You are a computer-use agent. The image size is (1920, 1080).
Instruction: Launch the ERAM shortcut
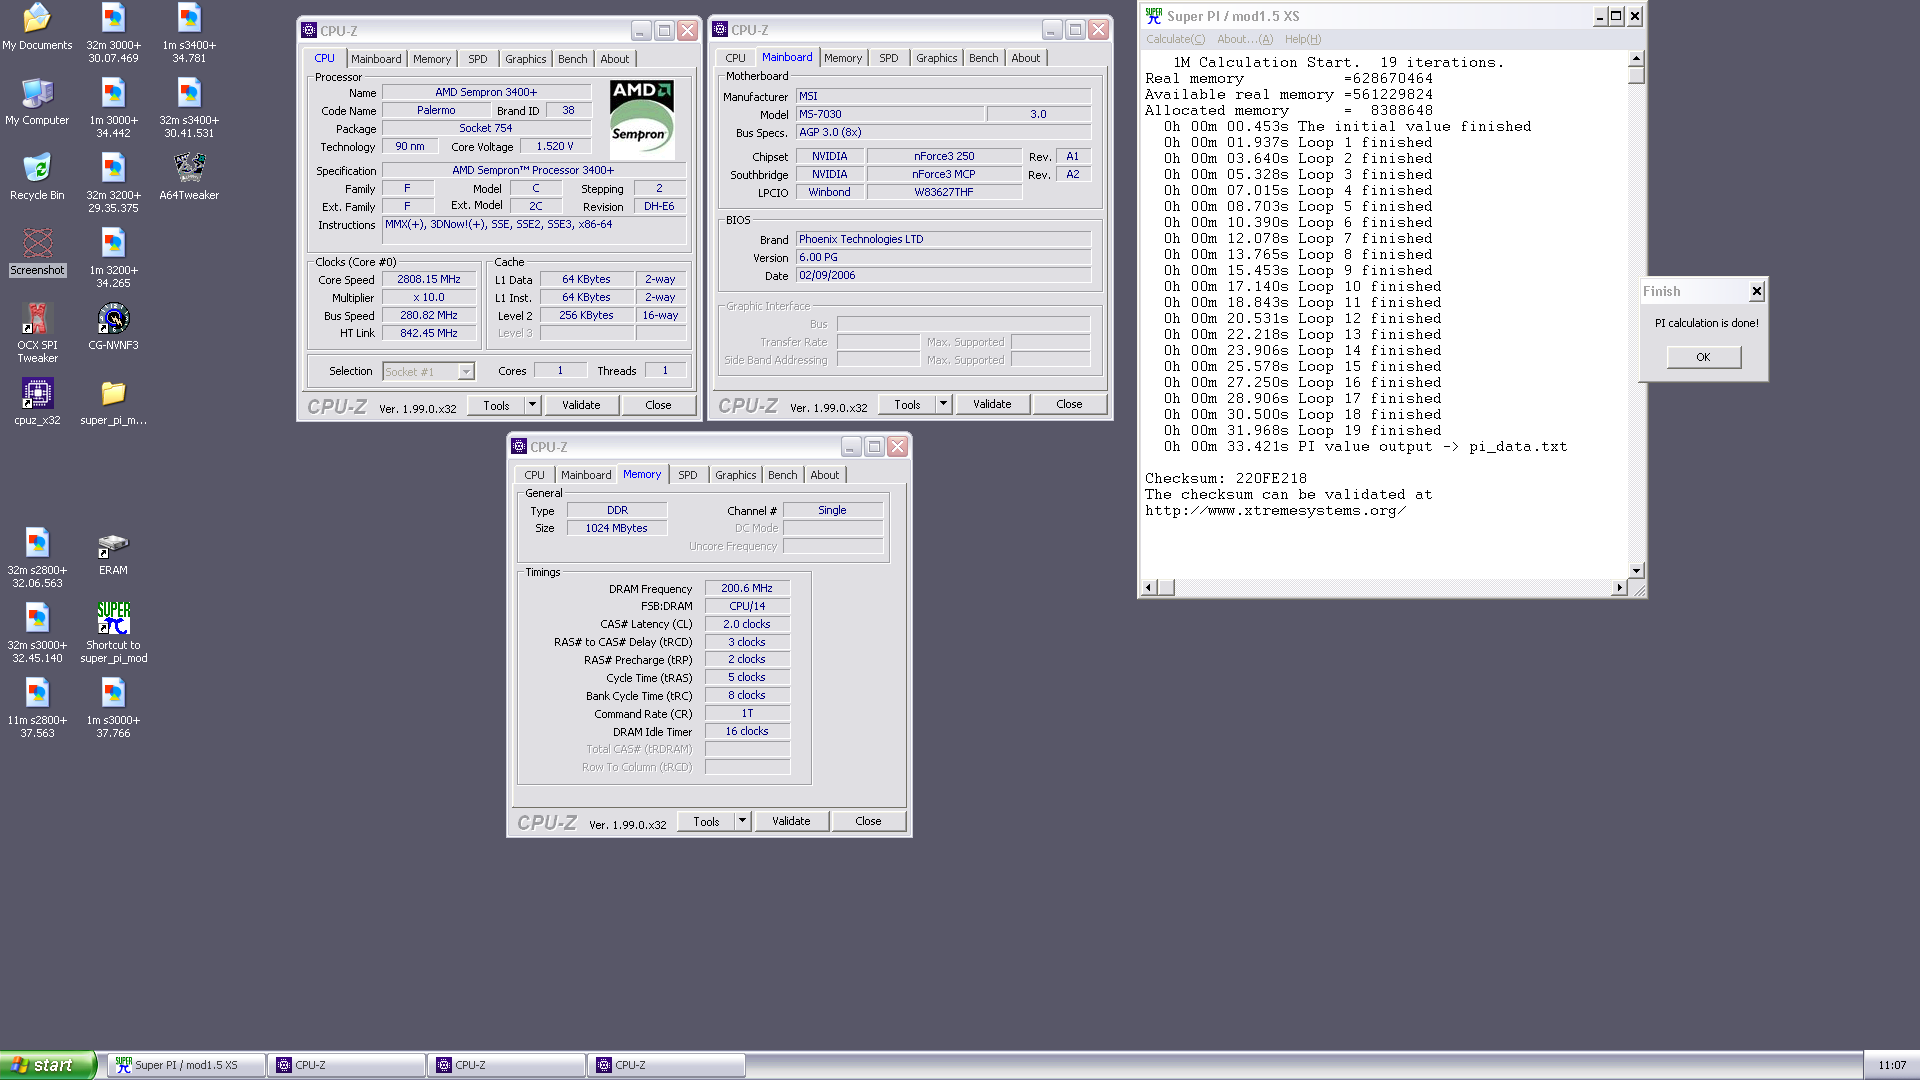(113, 552)
